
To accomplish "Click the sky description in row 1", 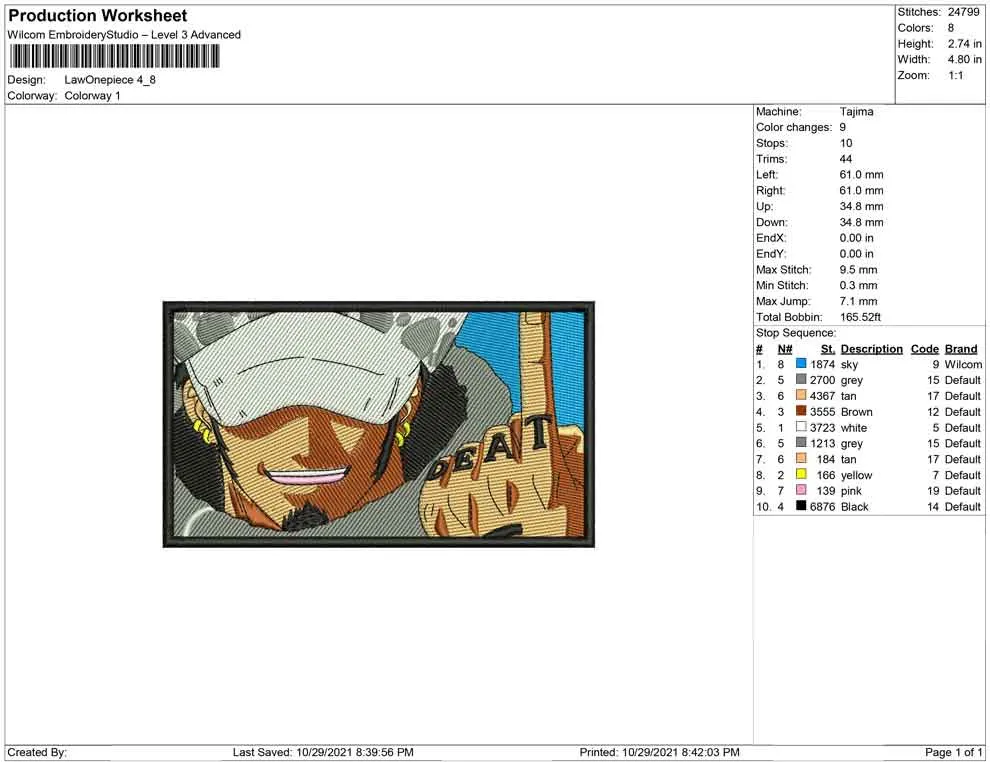I will pyautogui.click(x=849, y=364).
